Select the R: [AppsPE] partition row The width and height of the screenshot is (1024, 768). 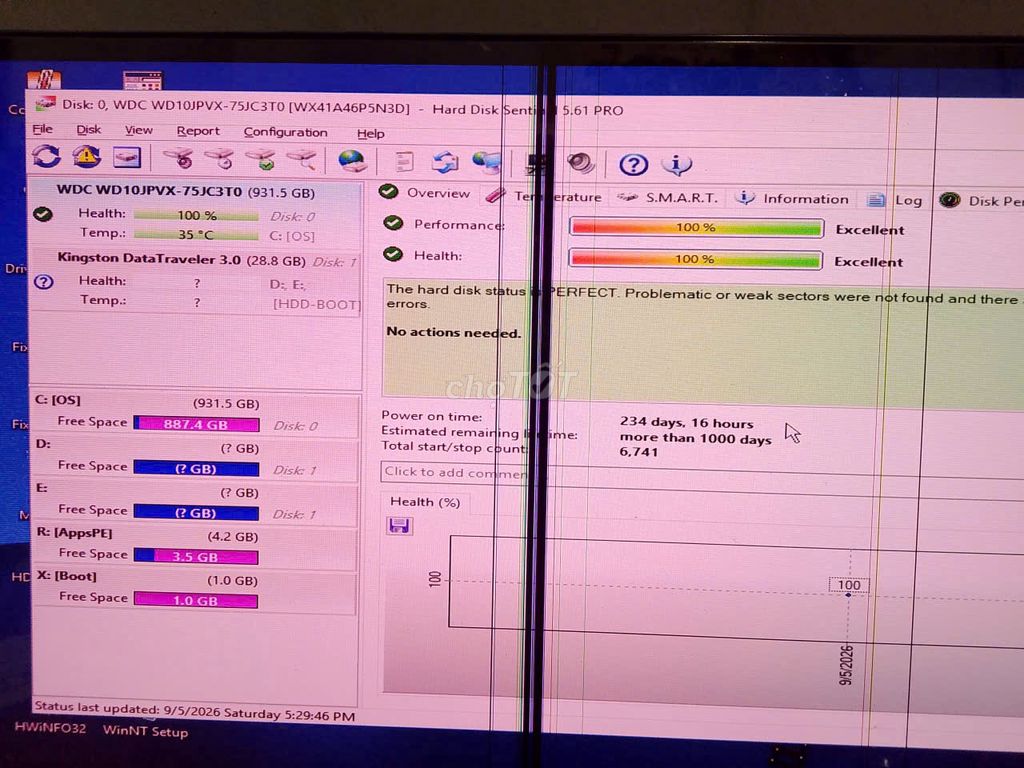(195, 546)
